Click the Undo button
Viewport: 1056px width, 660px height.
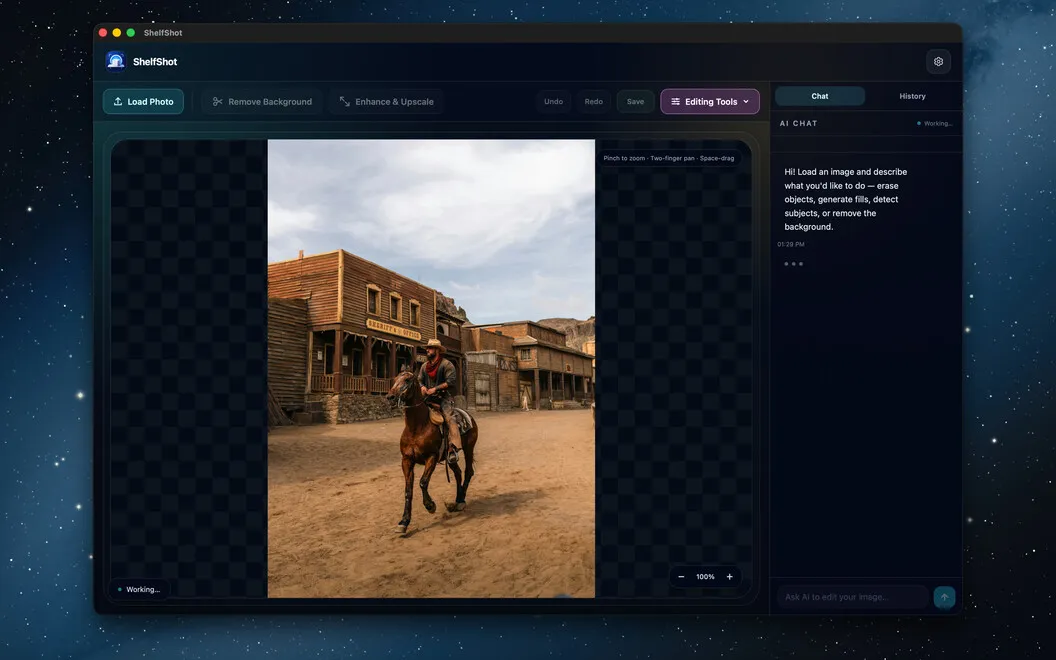click(554, 102)
